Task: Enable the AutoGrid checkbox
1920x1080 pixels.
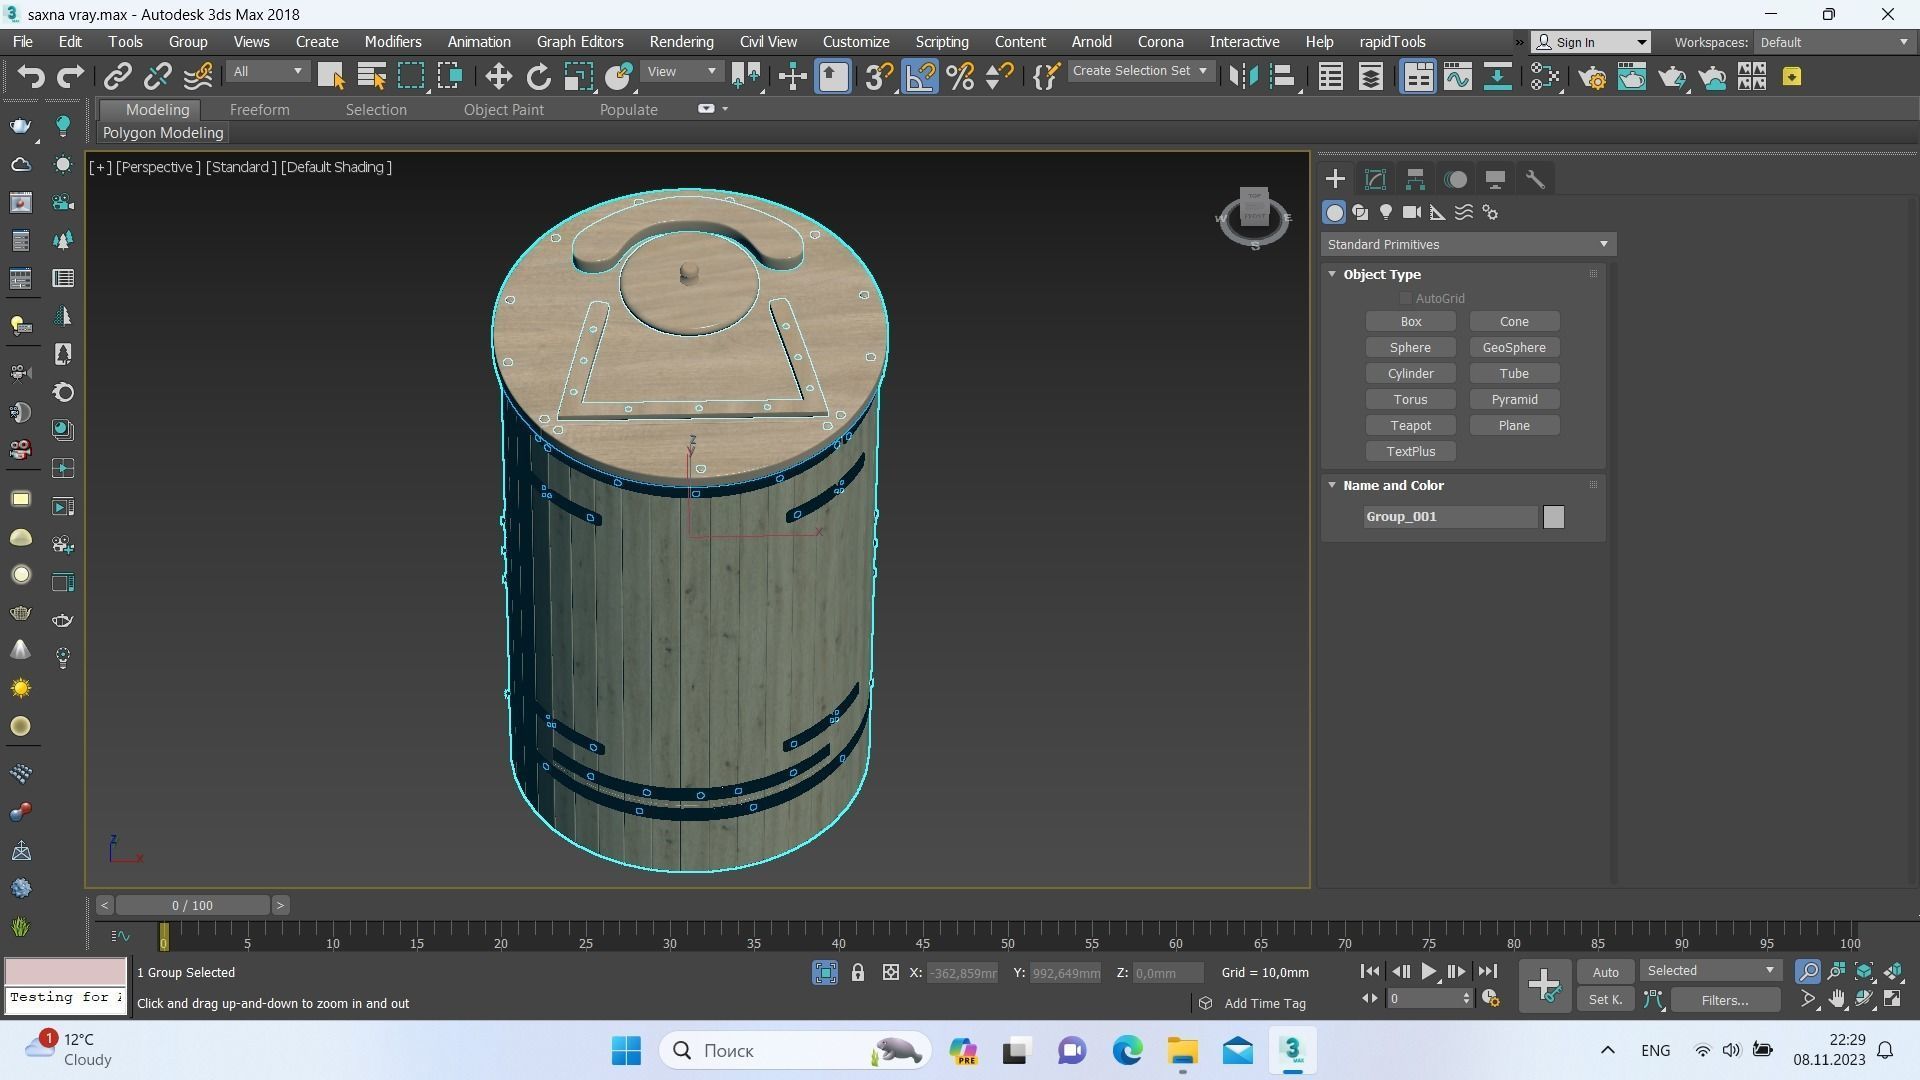Action: (x=1405, y=298)
